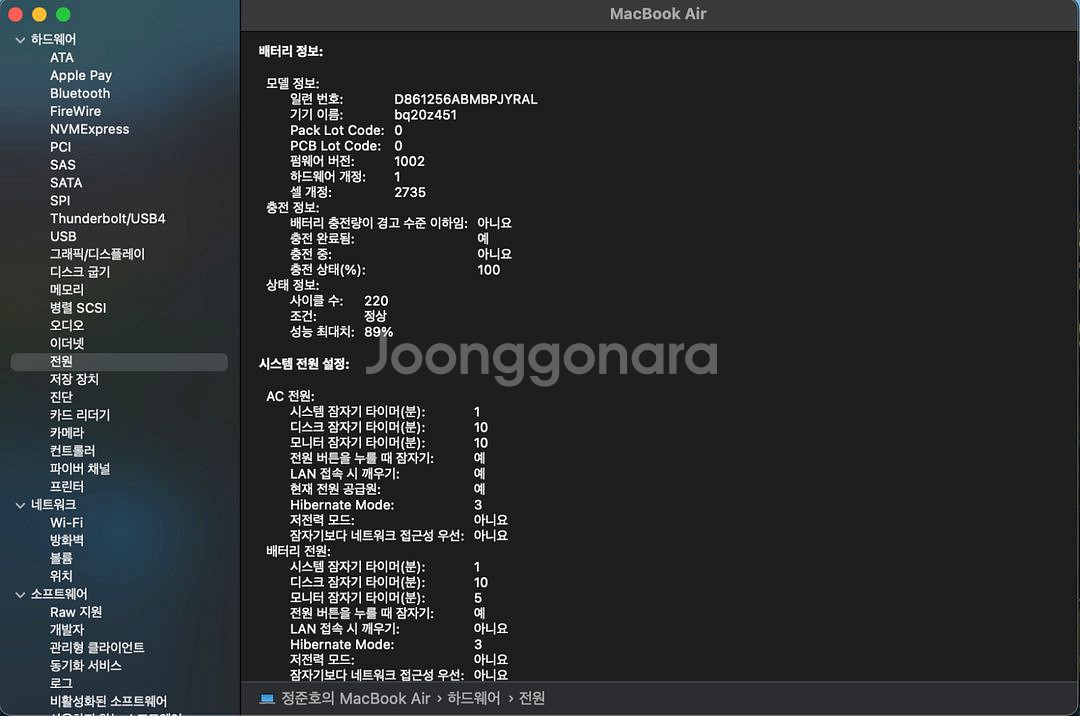Select Wi-Fi under 네트워크
Image resolution: width=1080 pixels, height=716 pixels.
click(66, 523)
